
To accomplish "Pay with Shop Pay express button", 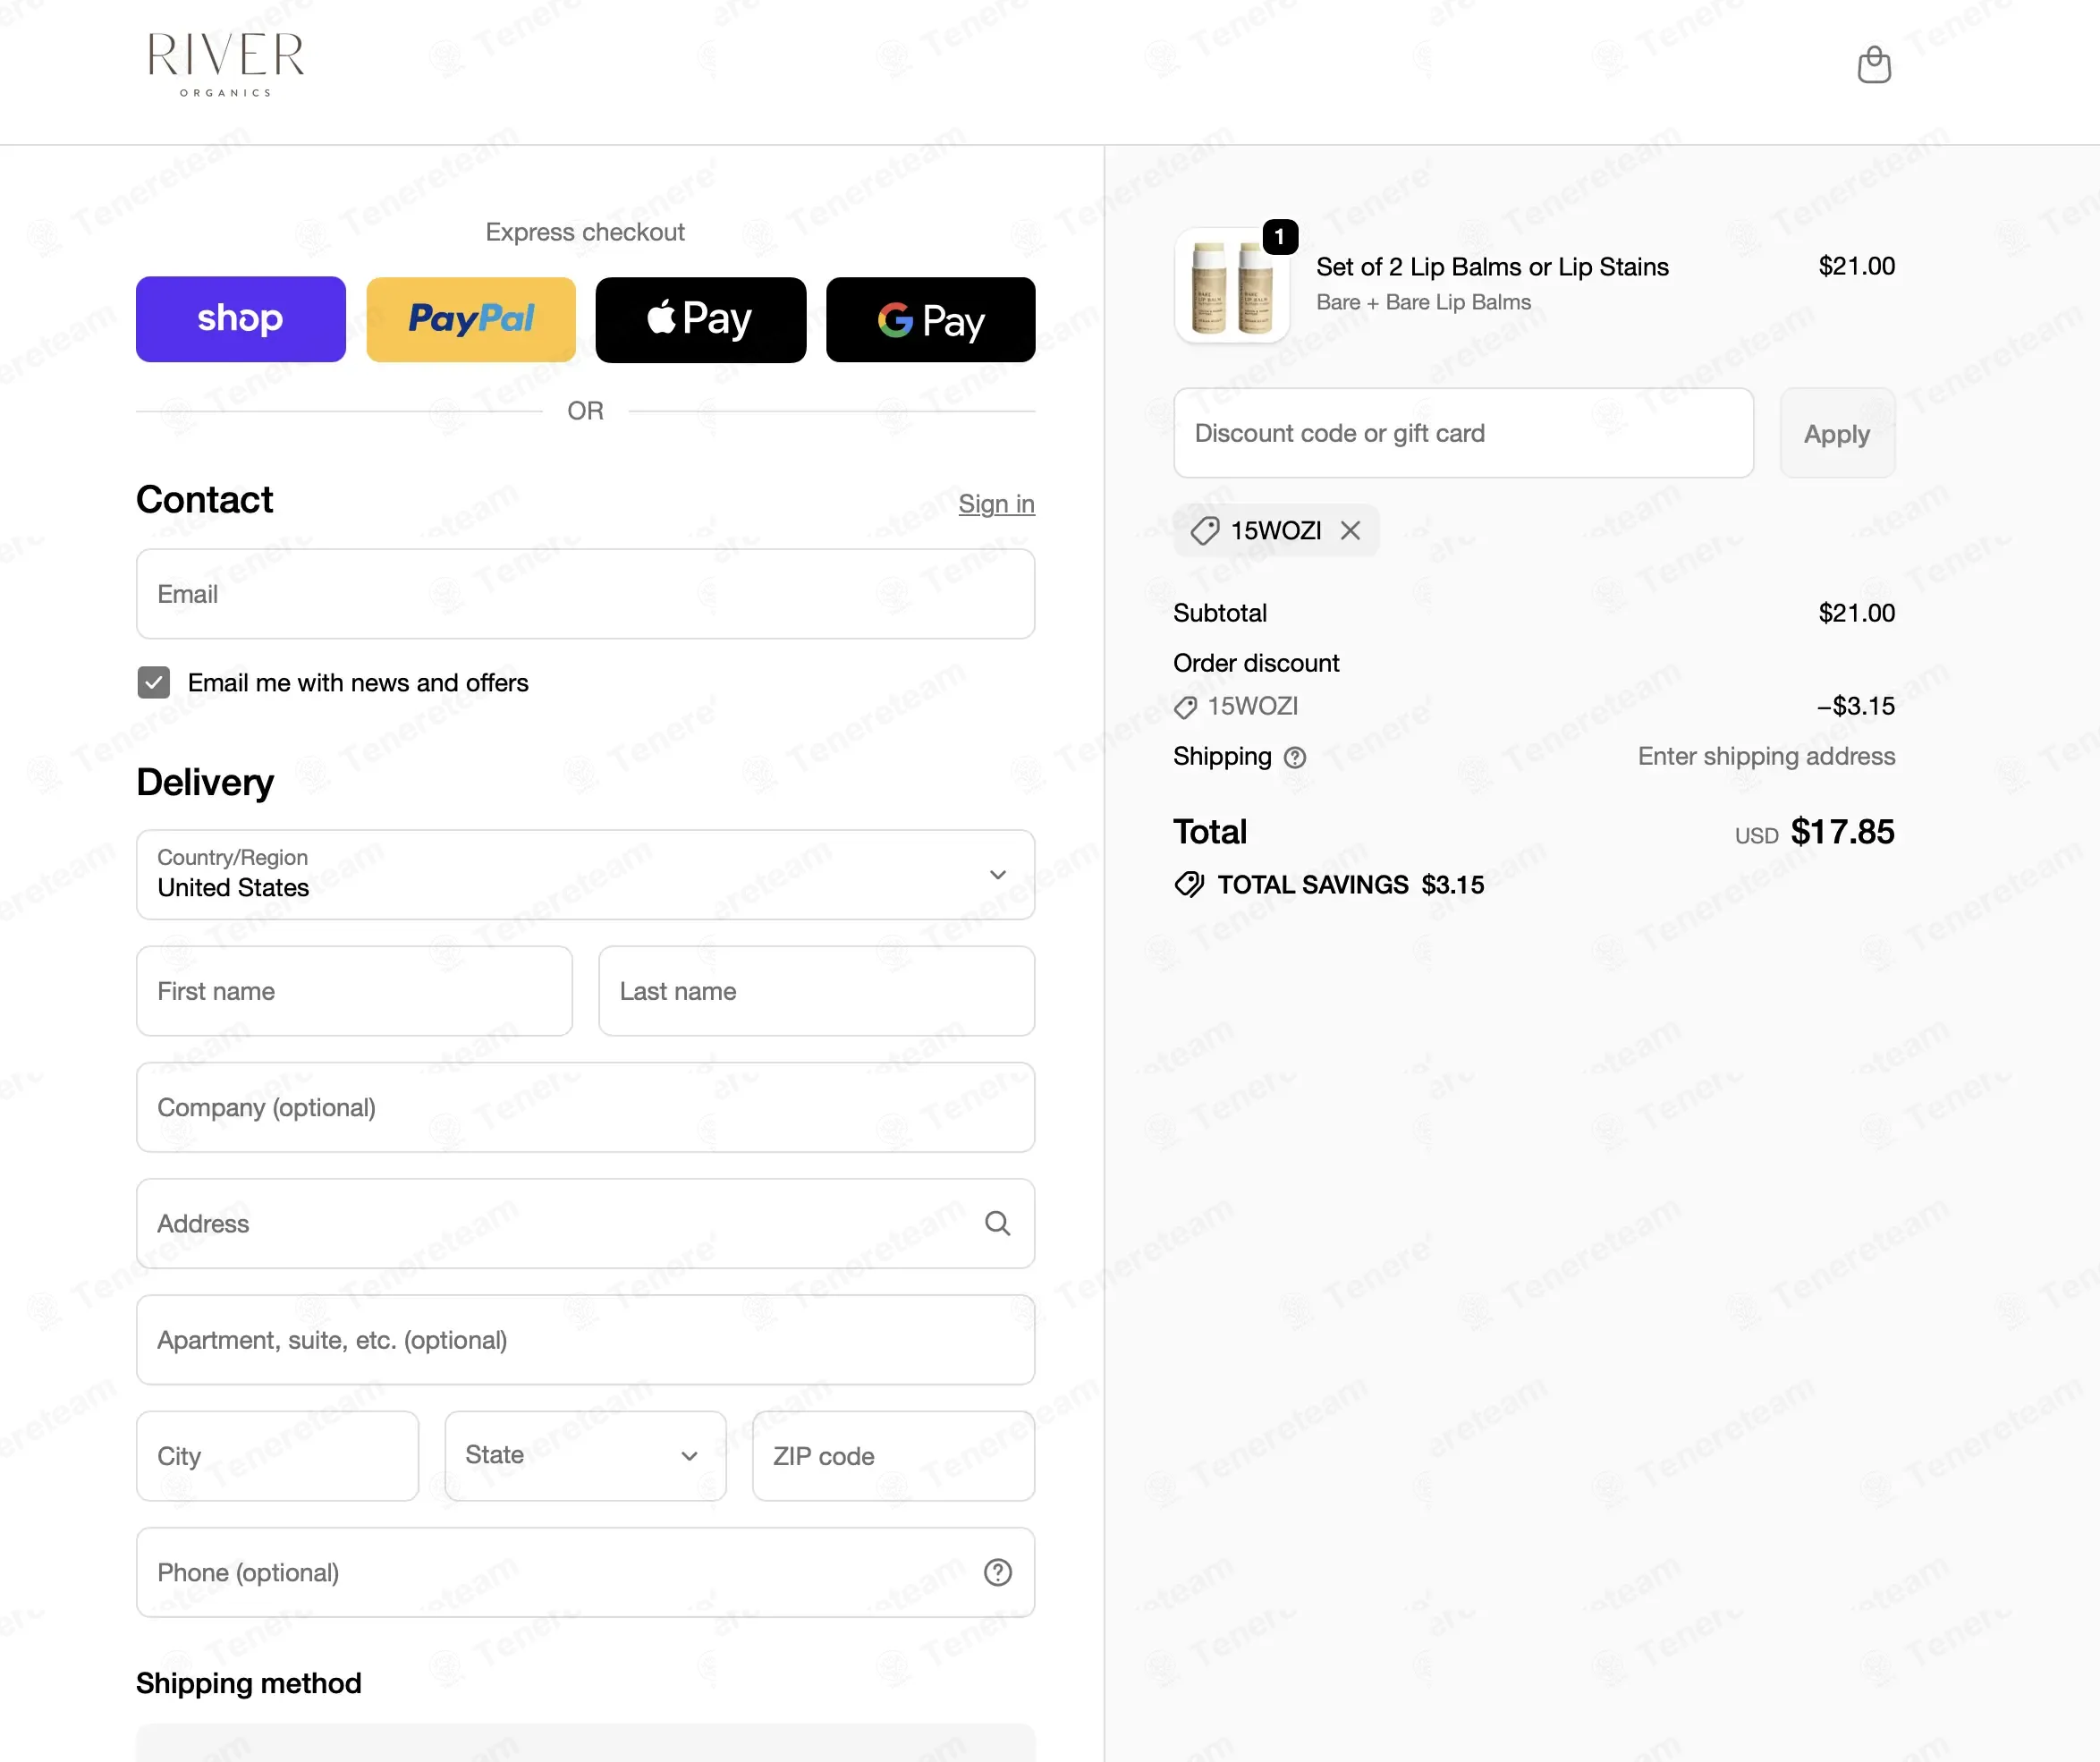I will click(241, 319).
